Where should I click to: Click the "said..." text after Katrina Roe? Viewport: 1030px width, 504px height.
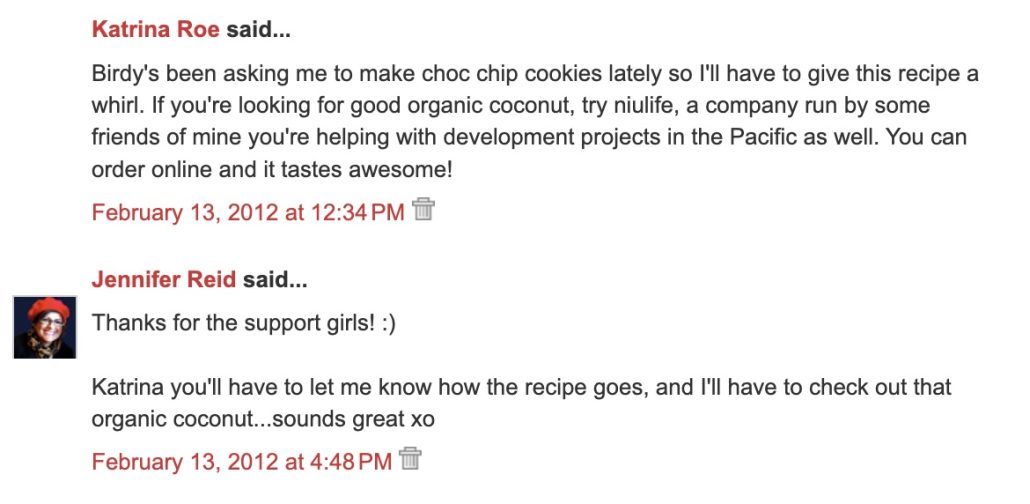click(258, 29)
